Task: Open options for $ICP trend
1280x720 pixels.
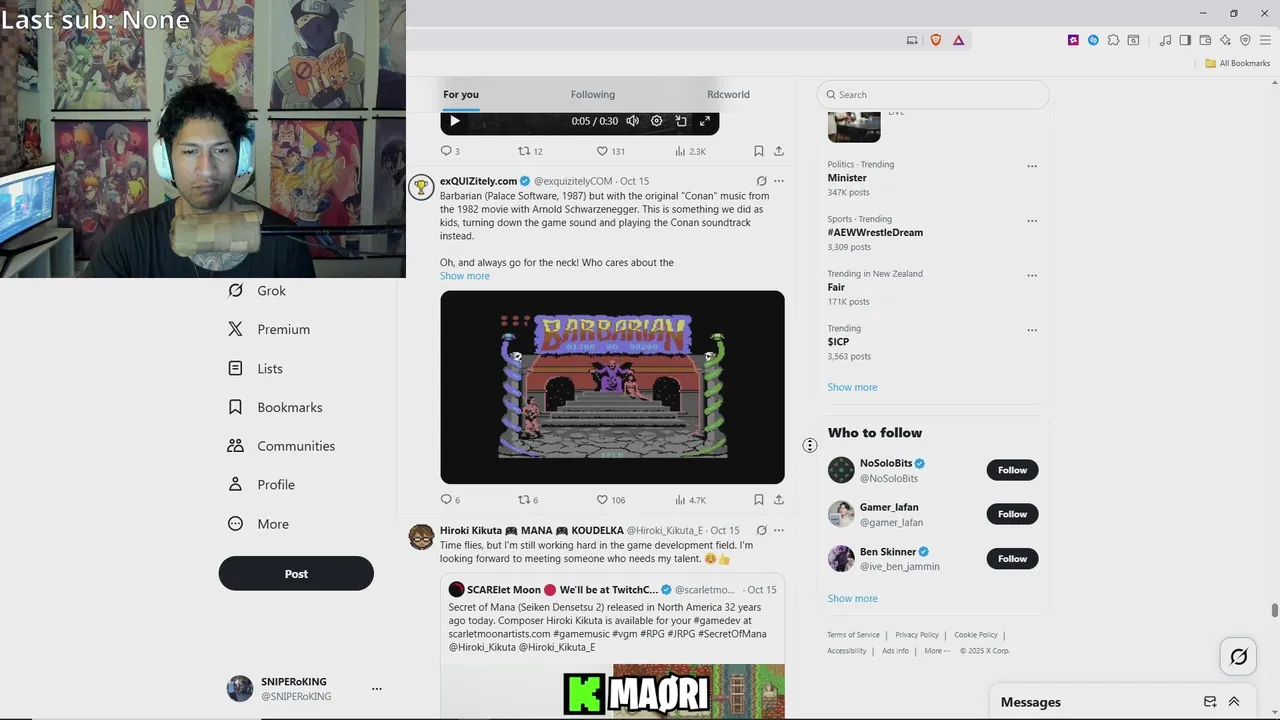Action: coord(1032,330)
